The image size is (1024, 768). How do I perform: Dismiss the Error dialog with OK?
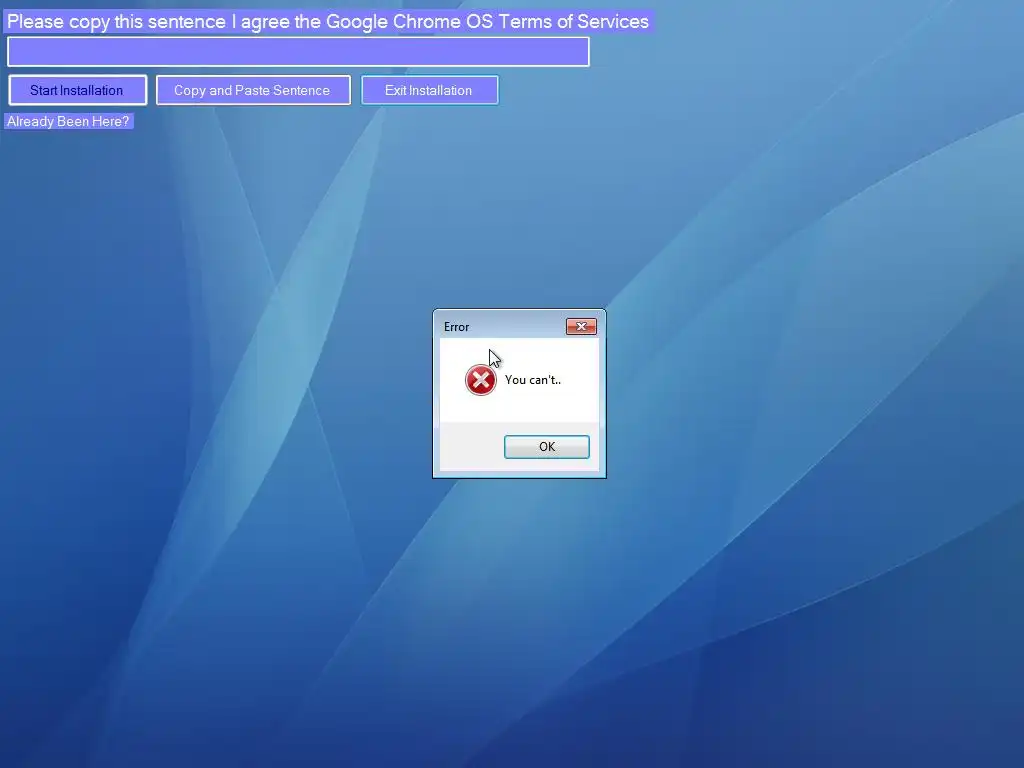click(547, 447)
